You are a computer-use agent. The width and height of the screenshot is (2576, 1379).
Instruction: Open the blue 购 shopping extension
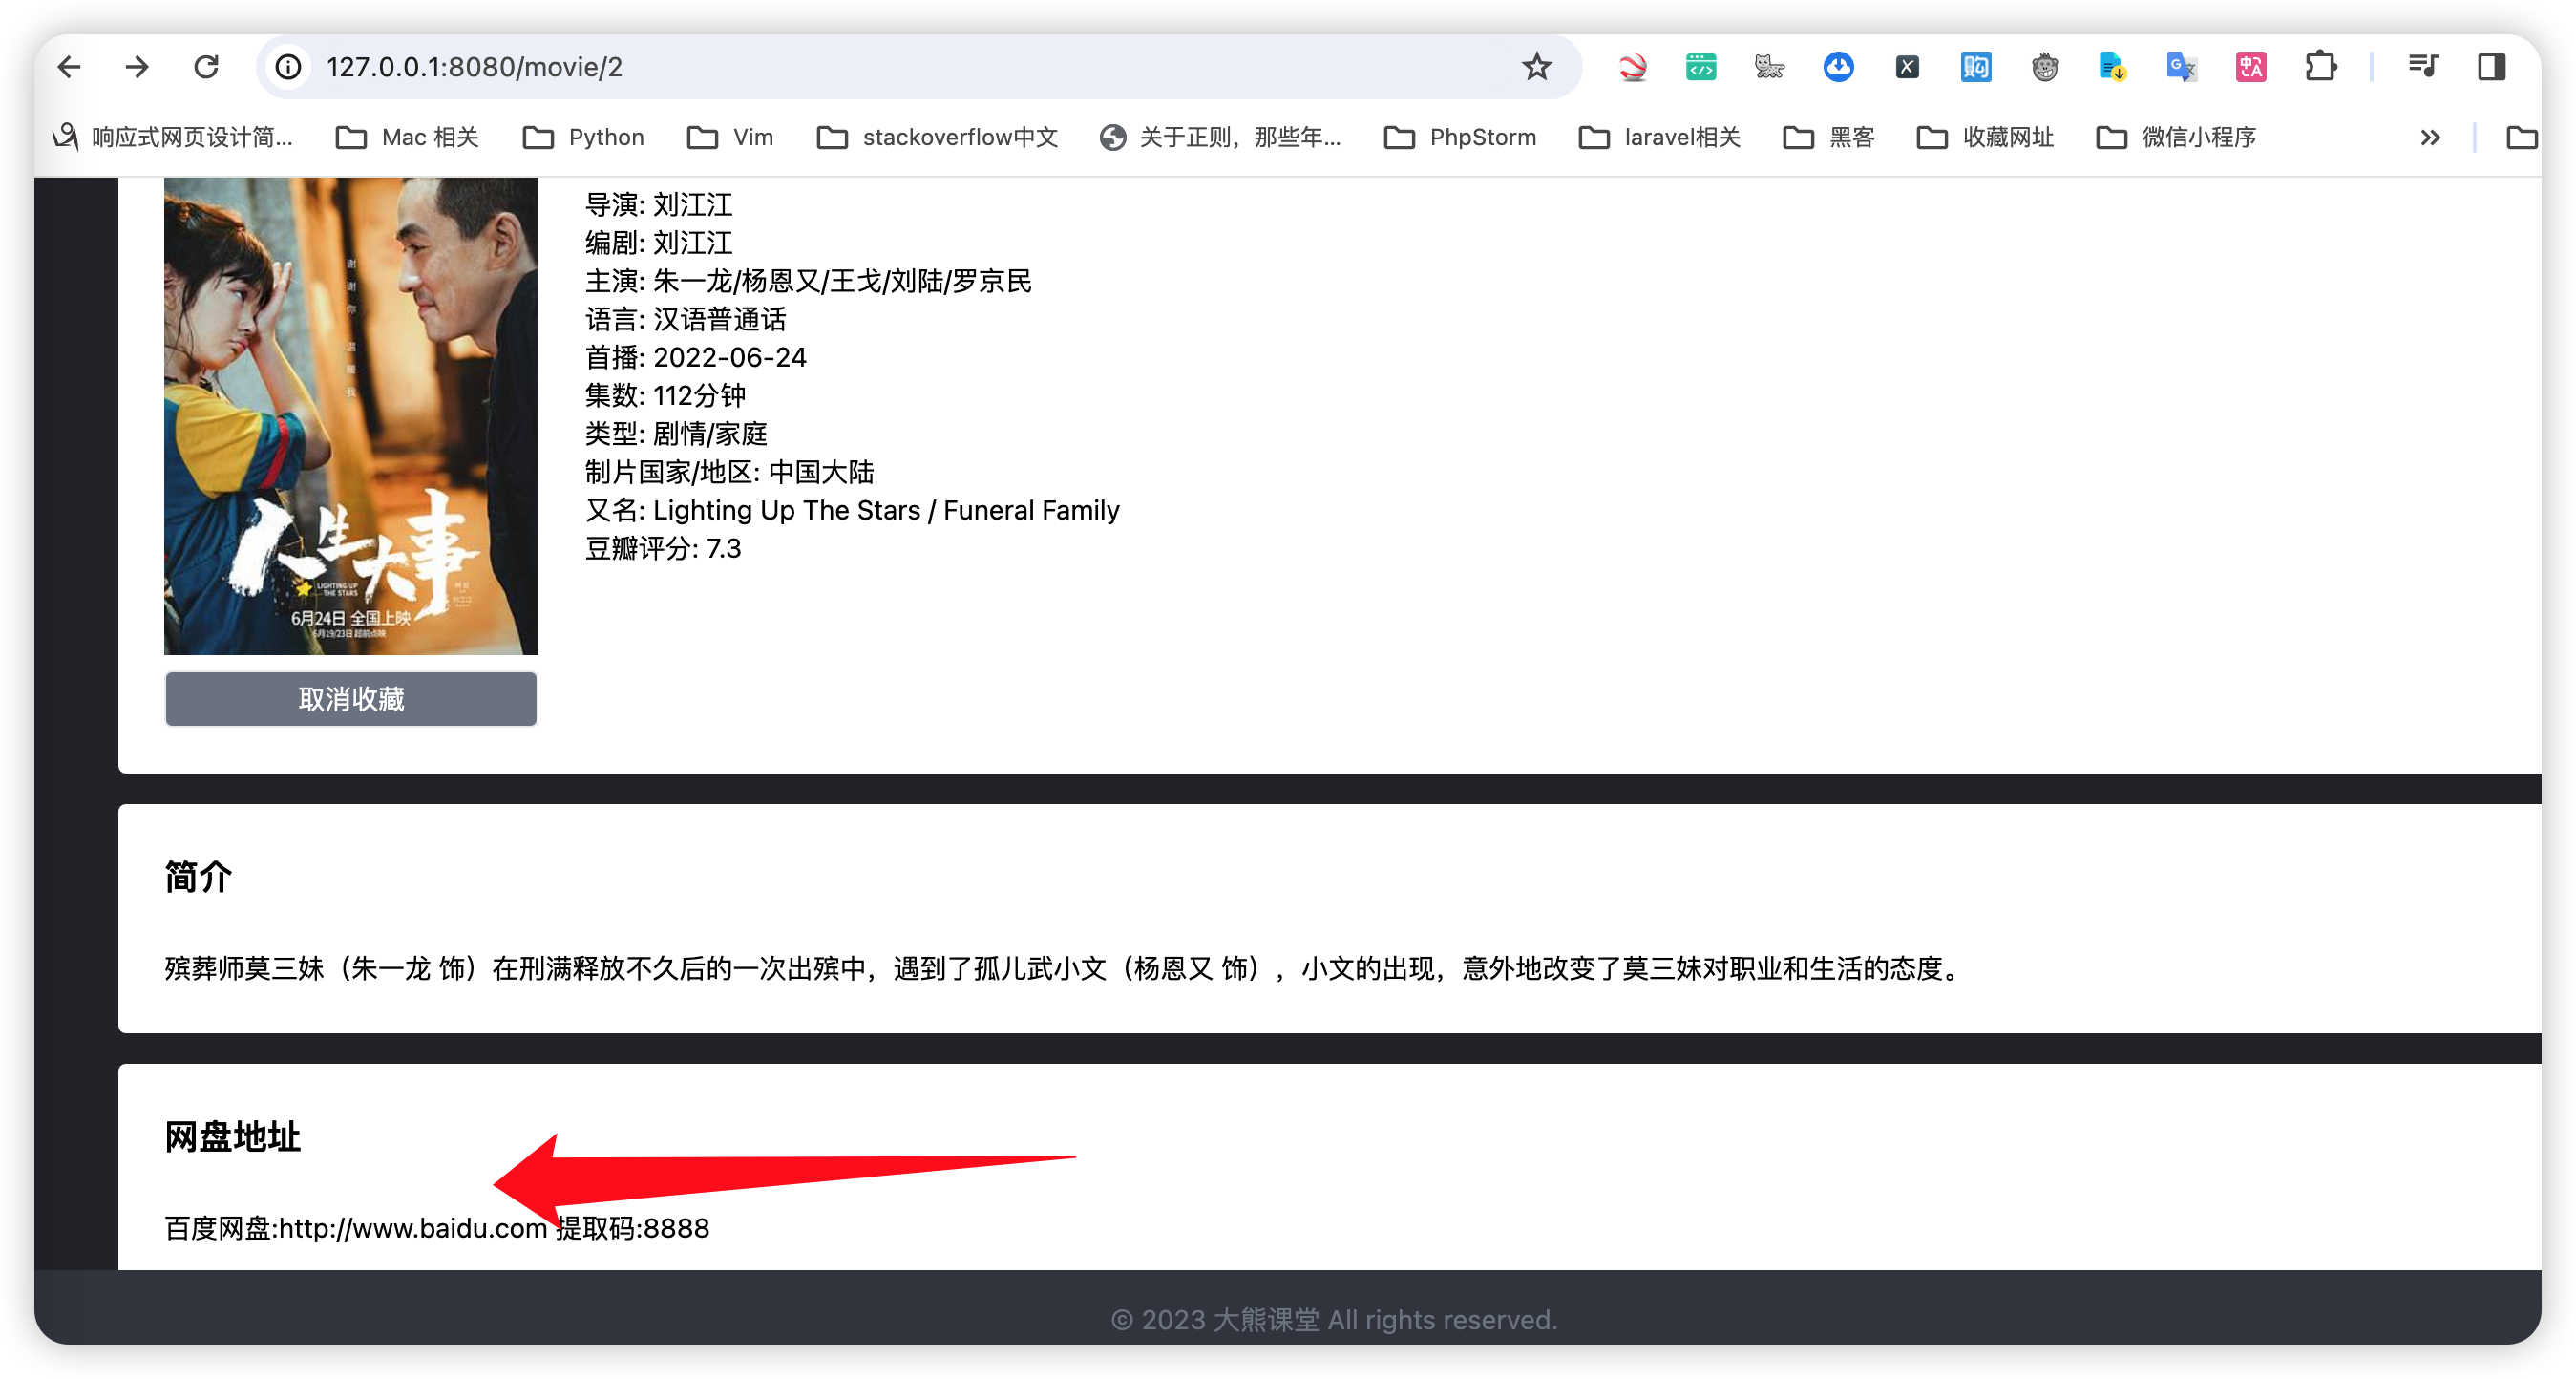1976,67
